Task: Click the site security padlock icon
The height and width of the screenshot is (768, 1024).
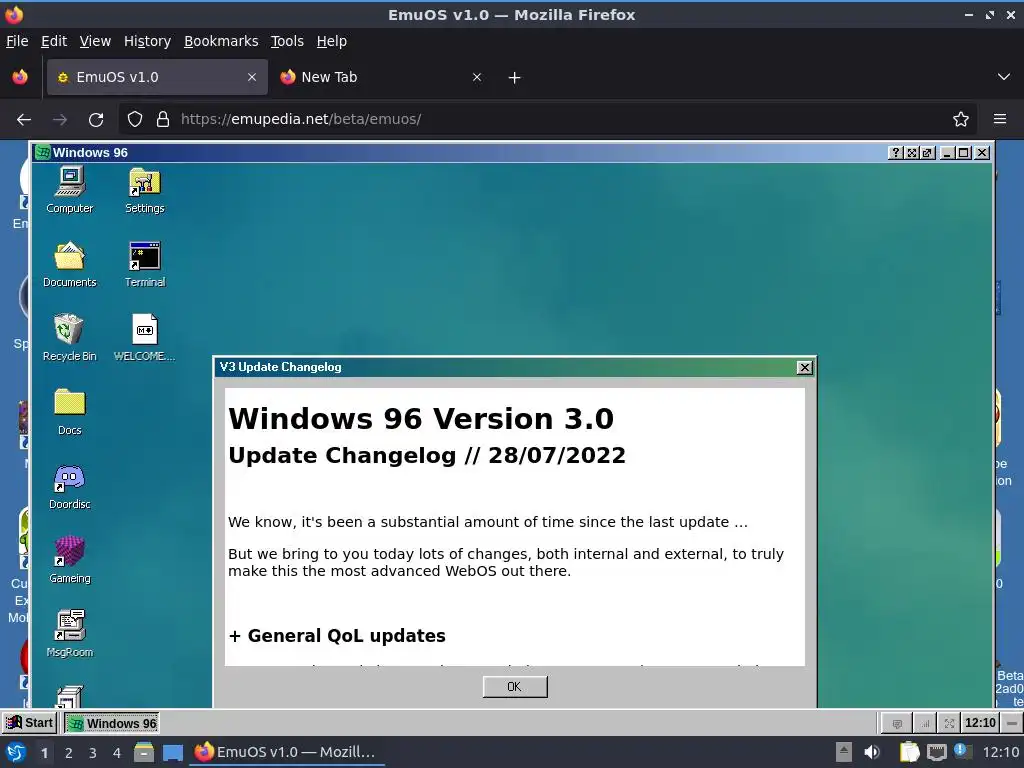Action: (x=163, y=120)
